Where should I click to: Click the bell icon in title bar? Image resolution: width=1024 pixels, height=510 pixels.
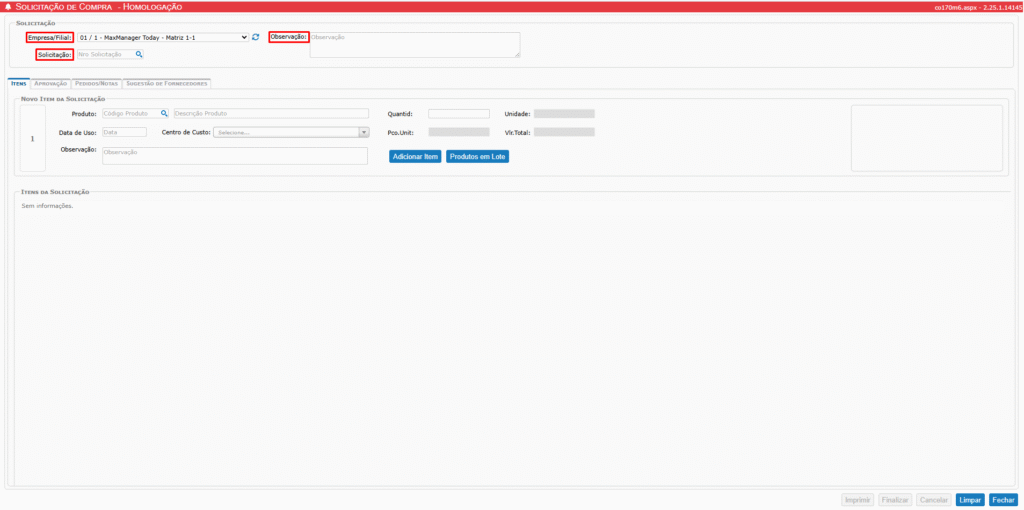tap(9, 7)
